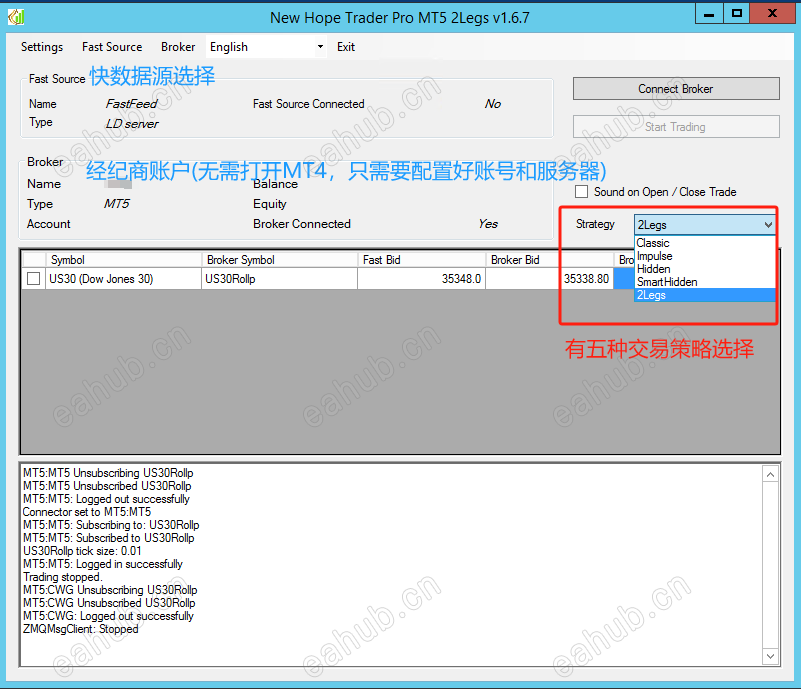Select Impulse strategy from the list
Viewport: 801px width, 689px height.
click(704, 256)
